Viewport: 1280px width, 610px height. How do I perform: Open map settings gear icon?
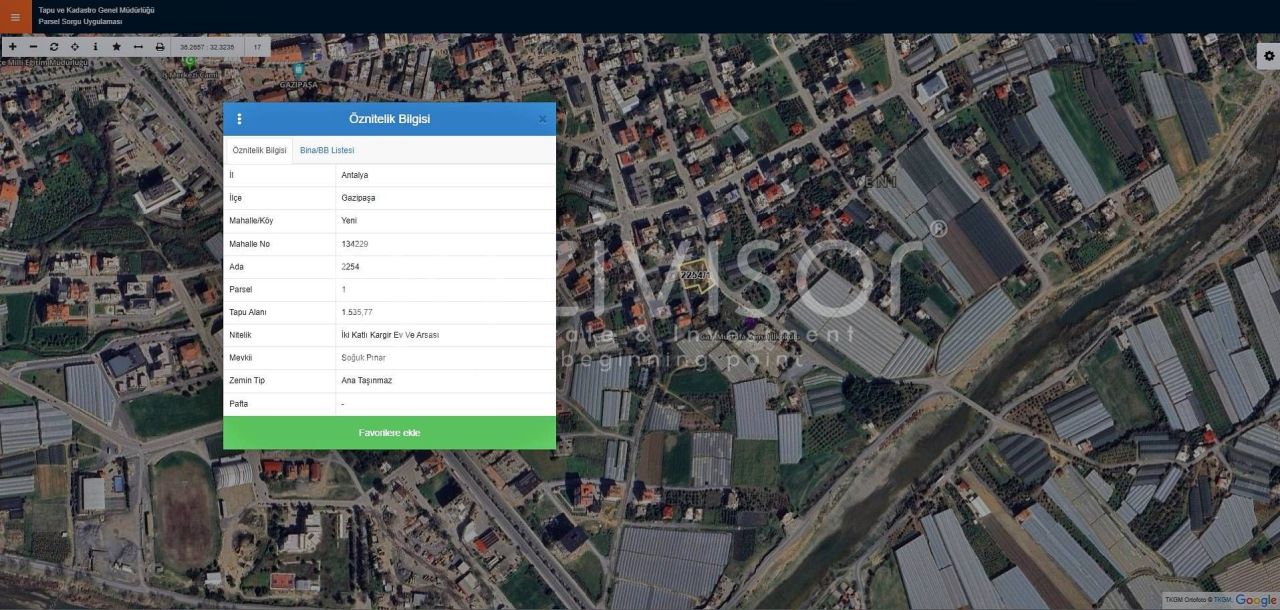click(1268, 56)
